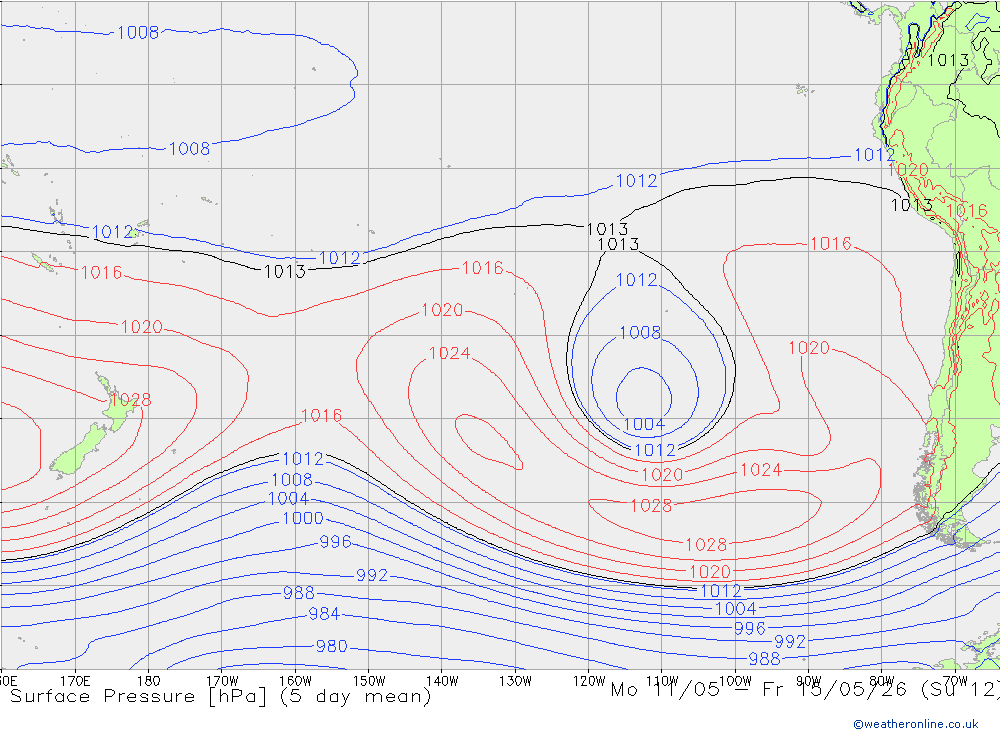Click the blue 1012 label touching the South American coast

coord(875,155)
